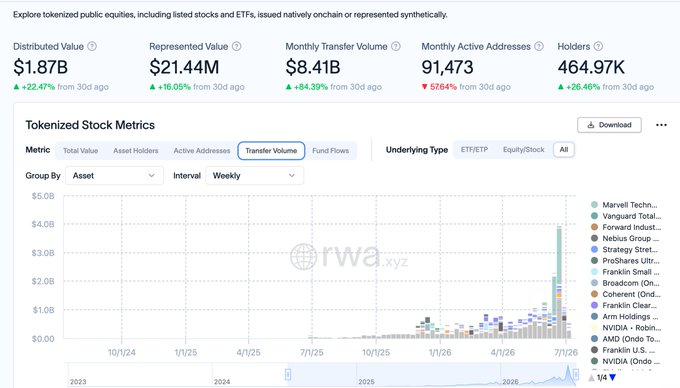Select All underlying types

[x=564, y=150]
